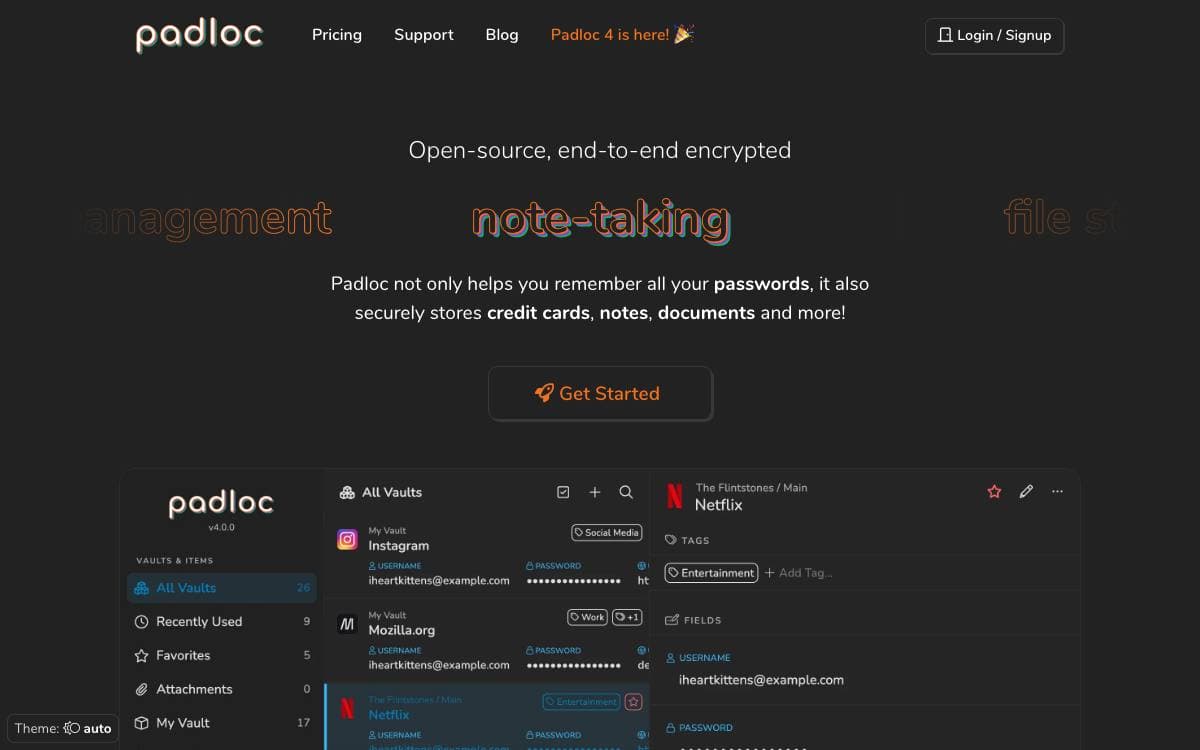Click the padloc logo in the header
1200x750 pixels.
(199, 35)
